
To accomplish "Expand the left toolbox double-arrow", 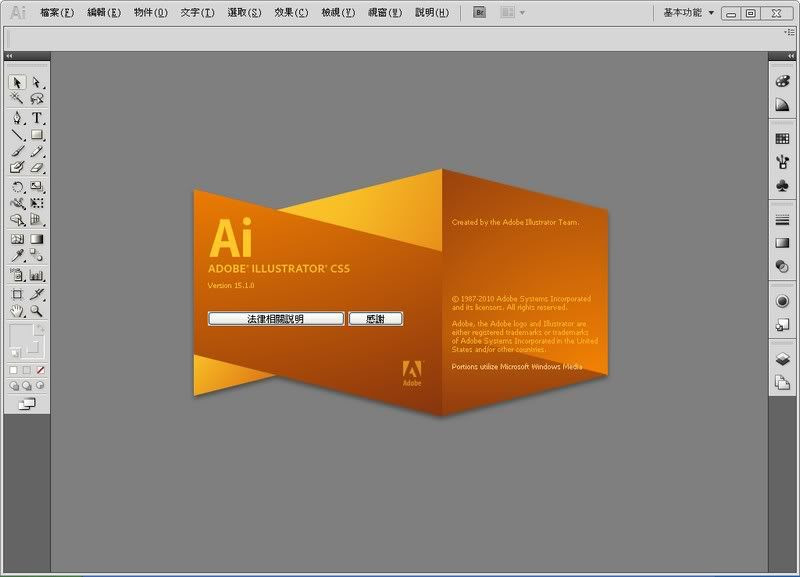I will pos(9,56).
